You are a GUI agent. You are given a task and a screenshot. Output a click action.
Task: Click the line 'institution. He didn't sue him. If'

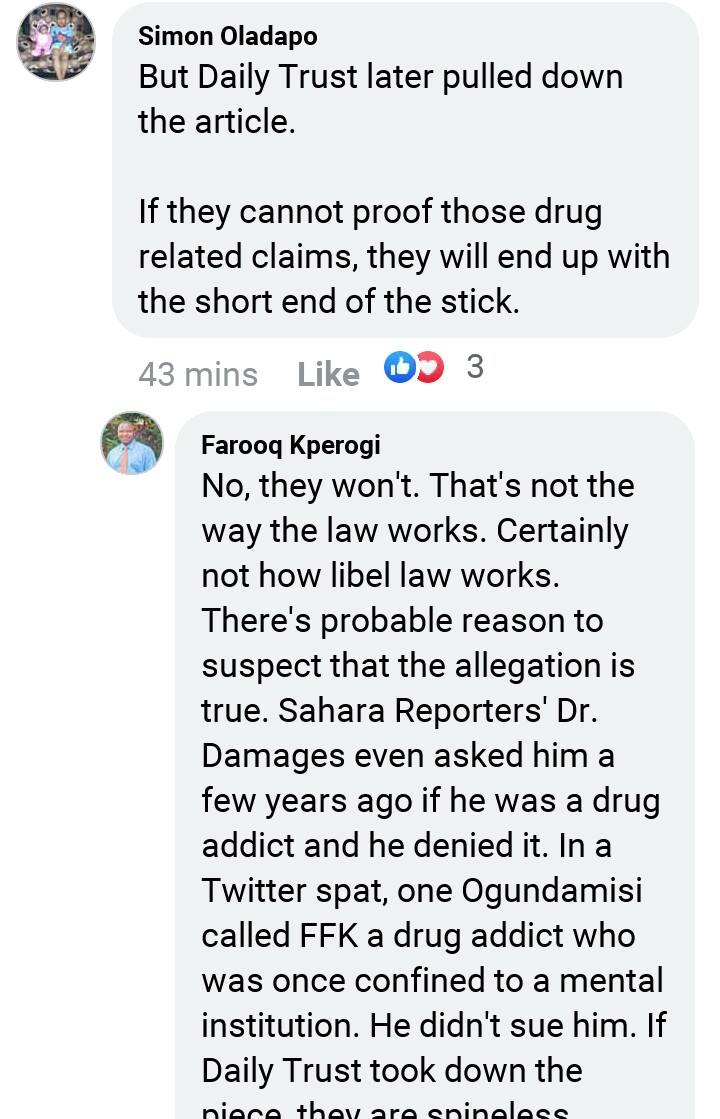coord(434,1026)
